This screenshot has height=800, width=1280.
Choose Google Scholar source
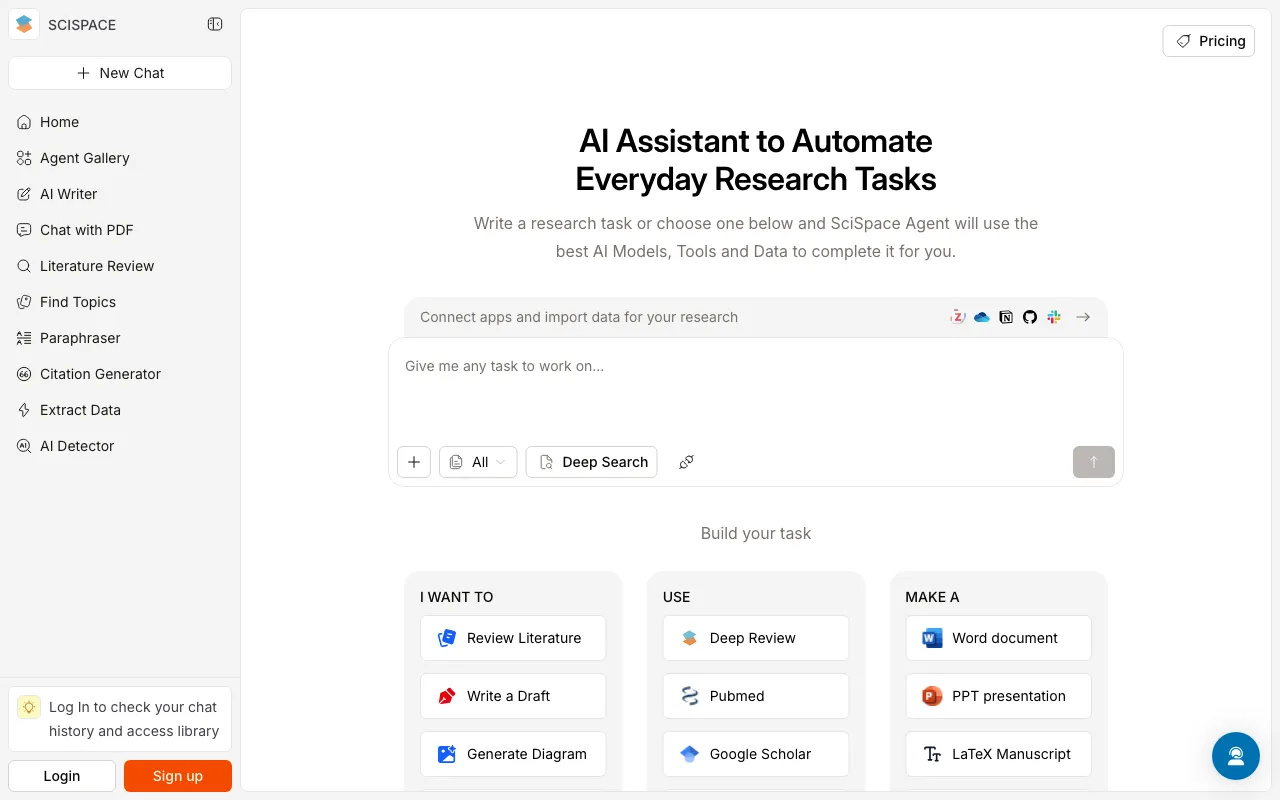click(756, 754)
